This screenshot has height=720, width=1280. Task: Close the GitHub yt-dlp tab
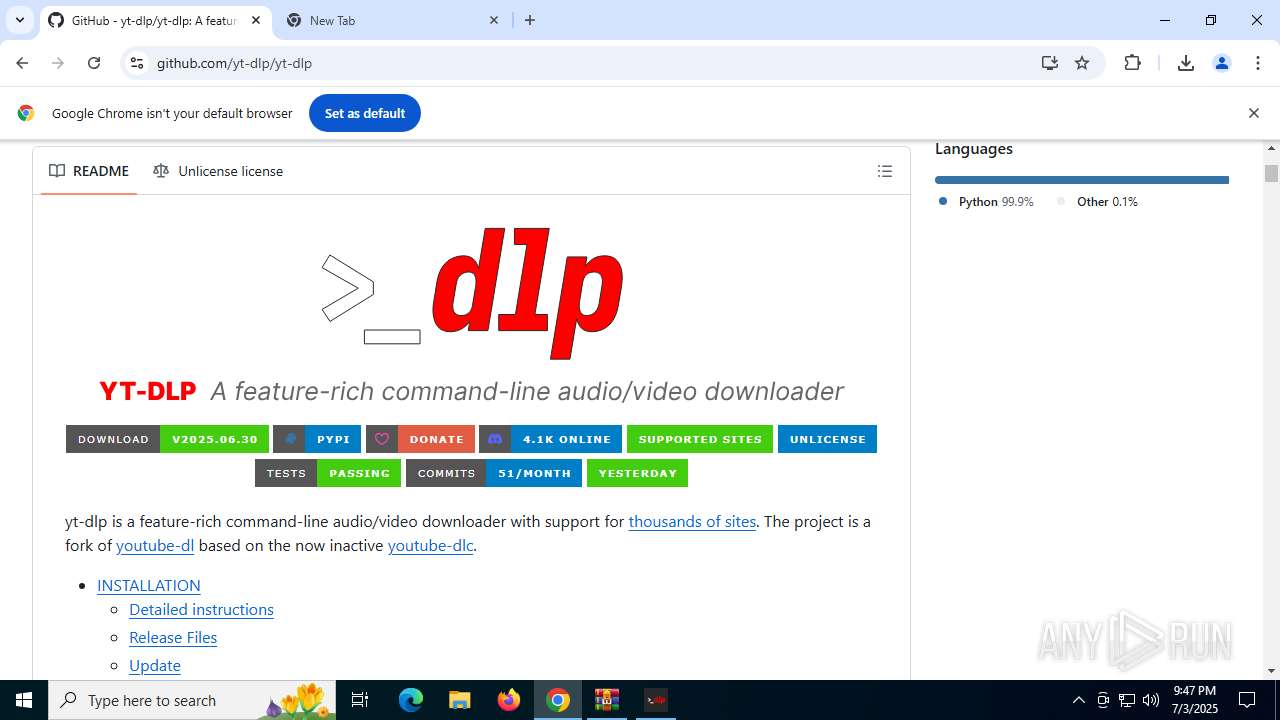coord(256,20)
